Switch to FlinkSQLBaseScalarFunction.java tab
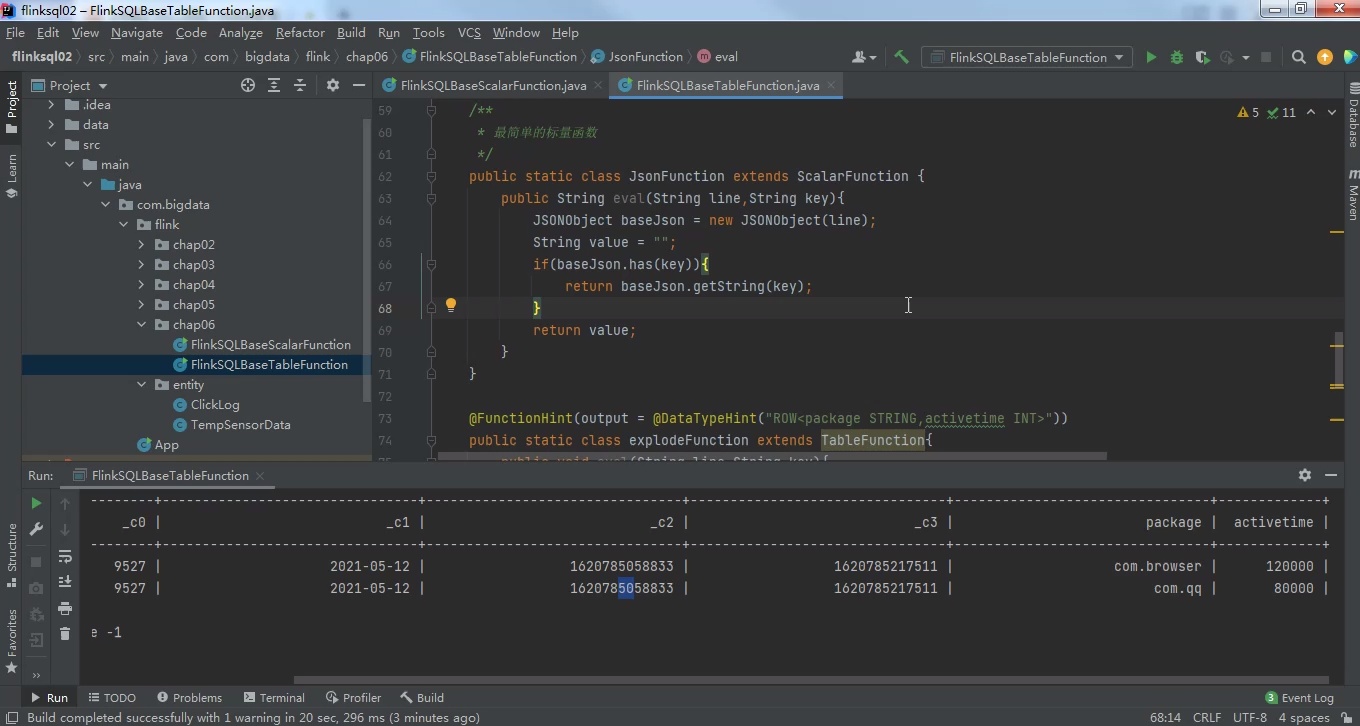The height and width of the screenshot is (726, 1360). (x=492, y=85)
